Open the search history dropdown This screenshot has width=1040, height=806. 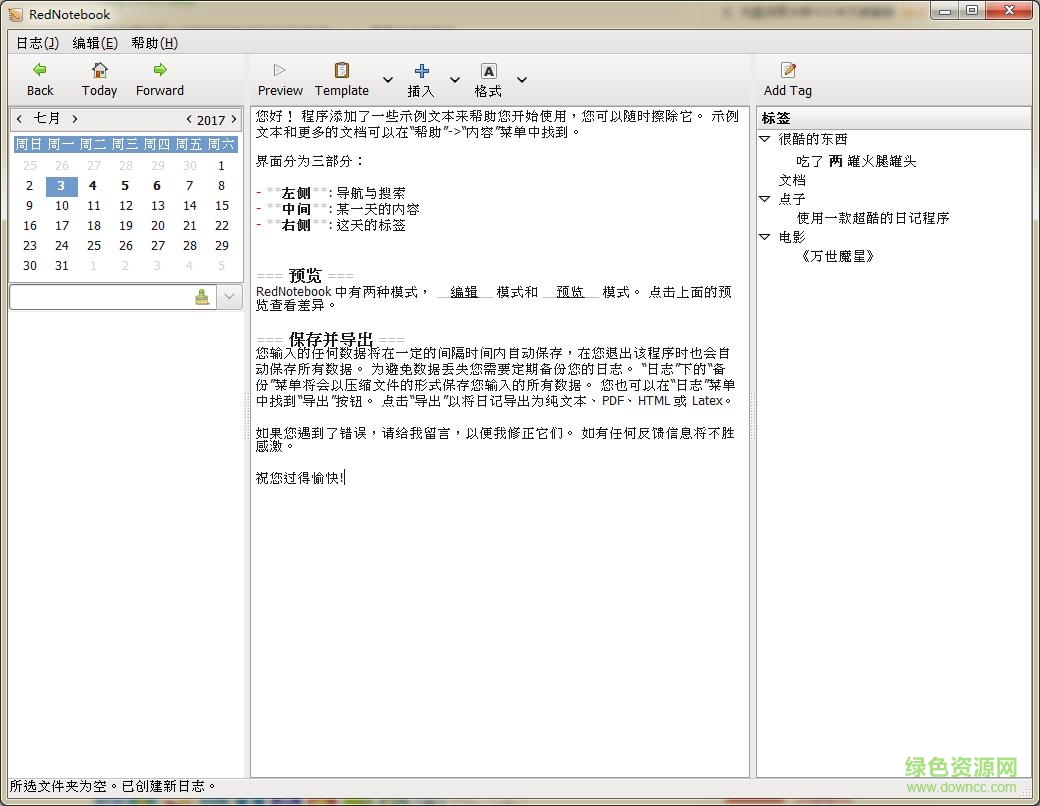coord(228,297)
